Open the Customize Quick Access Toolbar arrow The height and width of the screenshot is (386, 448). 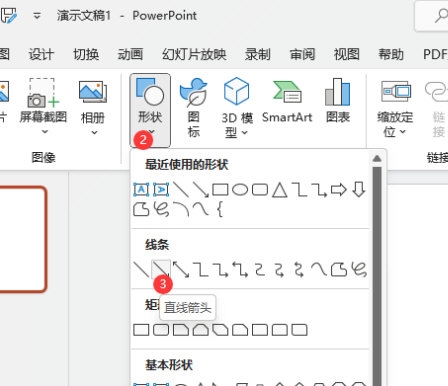click(37, 16)
